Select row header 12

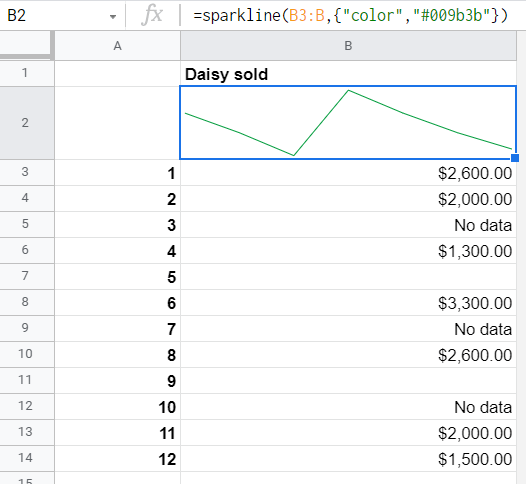click(x=27, y=407)
